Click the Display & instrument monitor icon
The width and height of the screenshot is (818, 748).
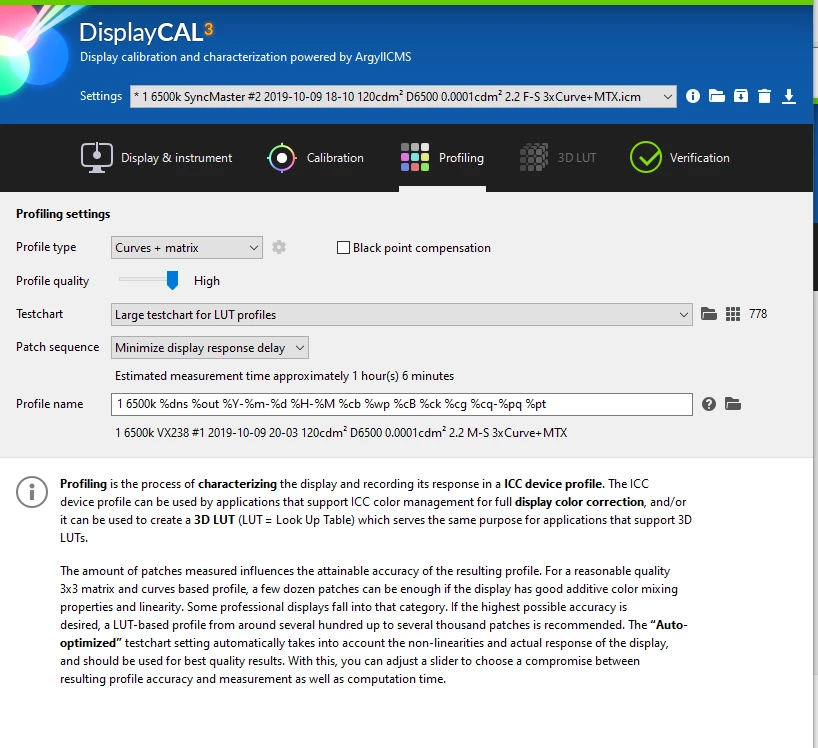[x=97, y=158]
